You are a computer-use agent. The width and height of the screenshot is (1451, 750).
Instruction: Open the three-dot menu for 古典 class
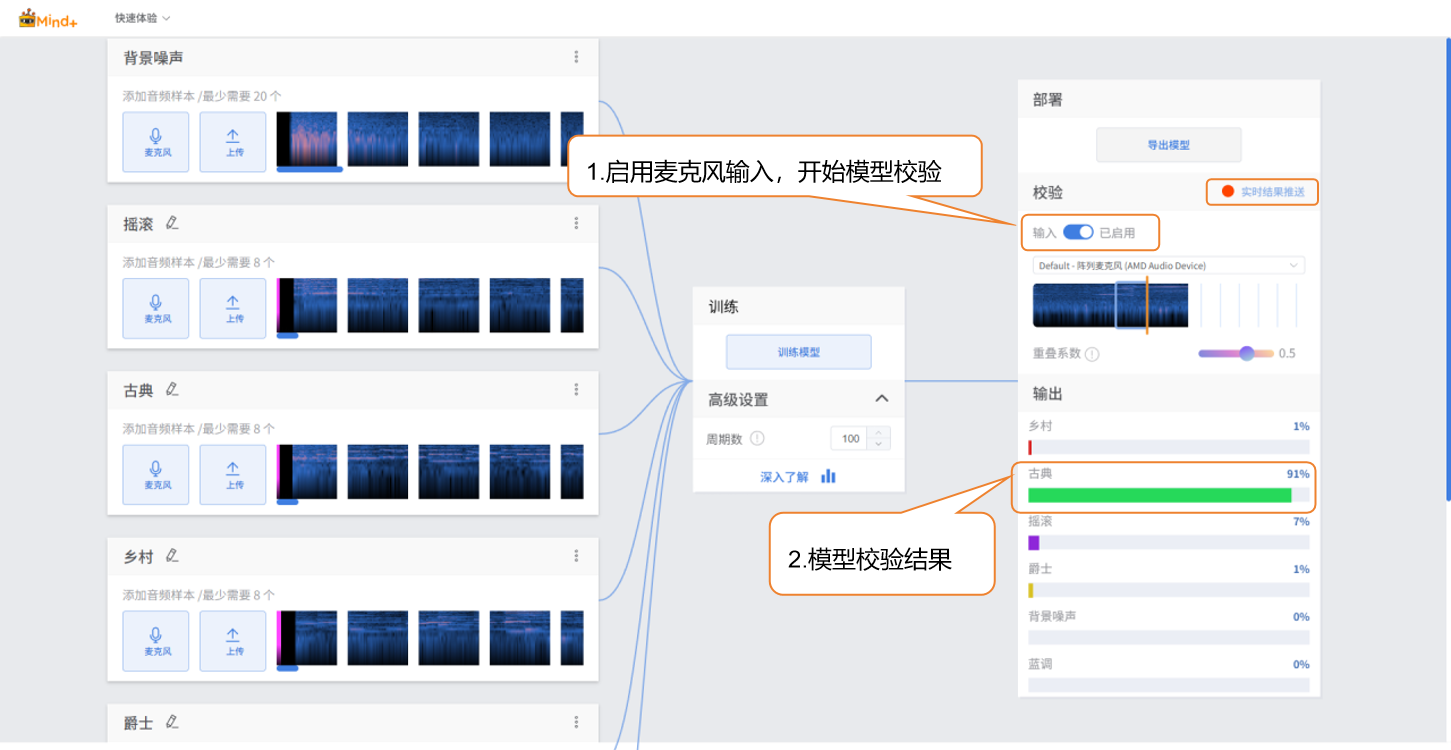point(576,390)
